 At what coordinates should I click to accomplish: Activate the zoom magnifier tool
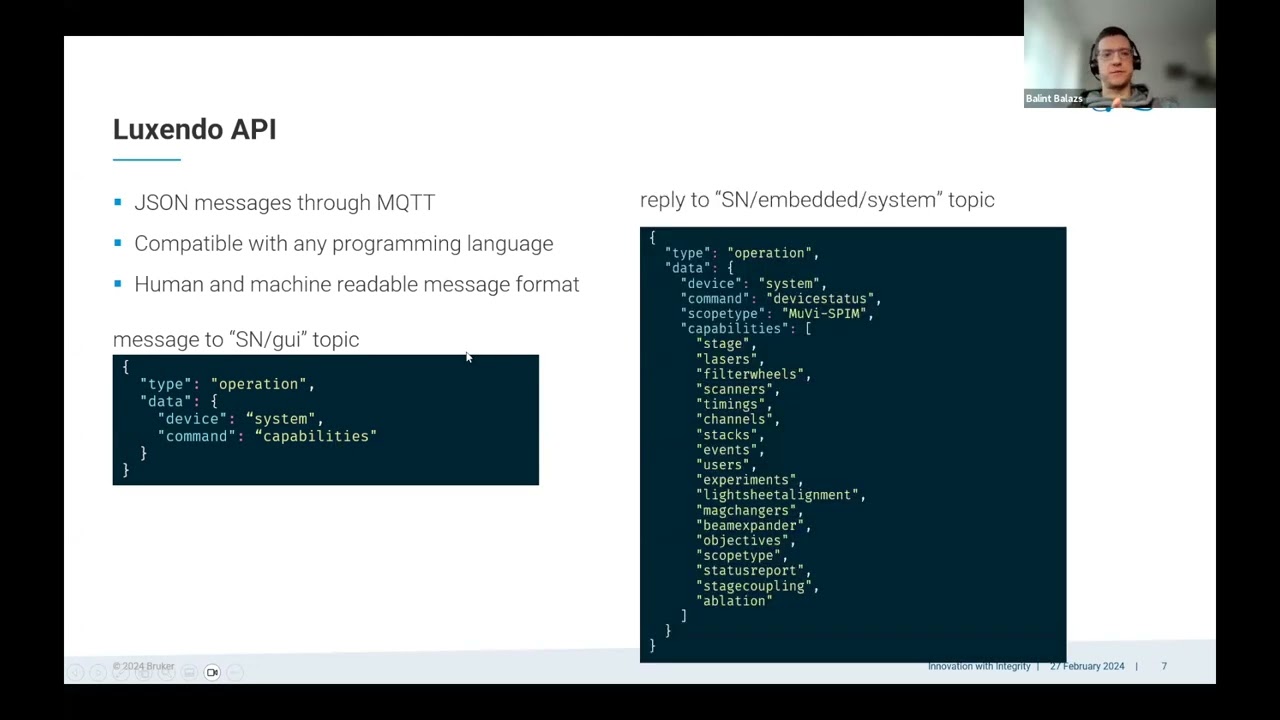(x=167, y=673)
